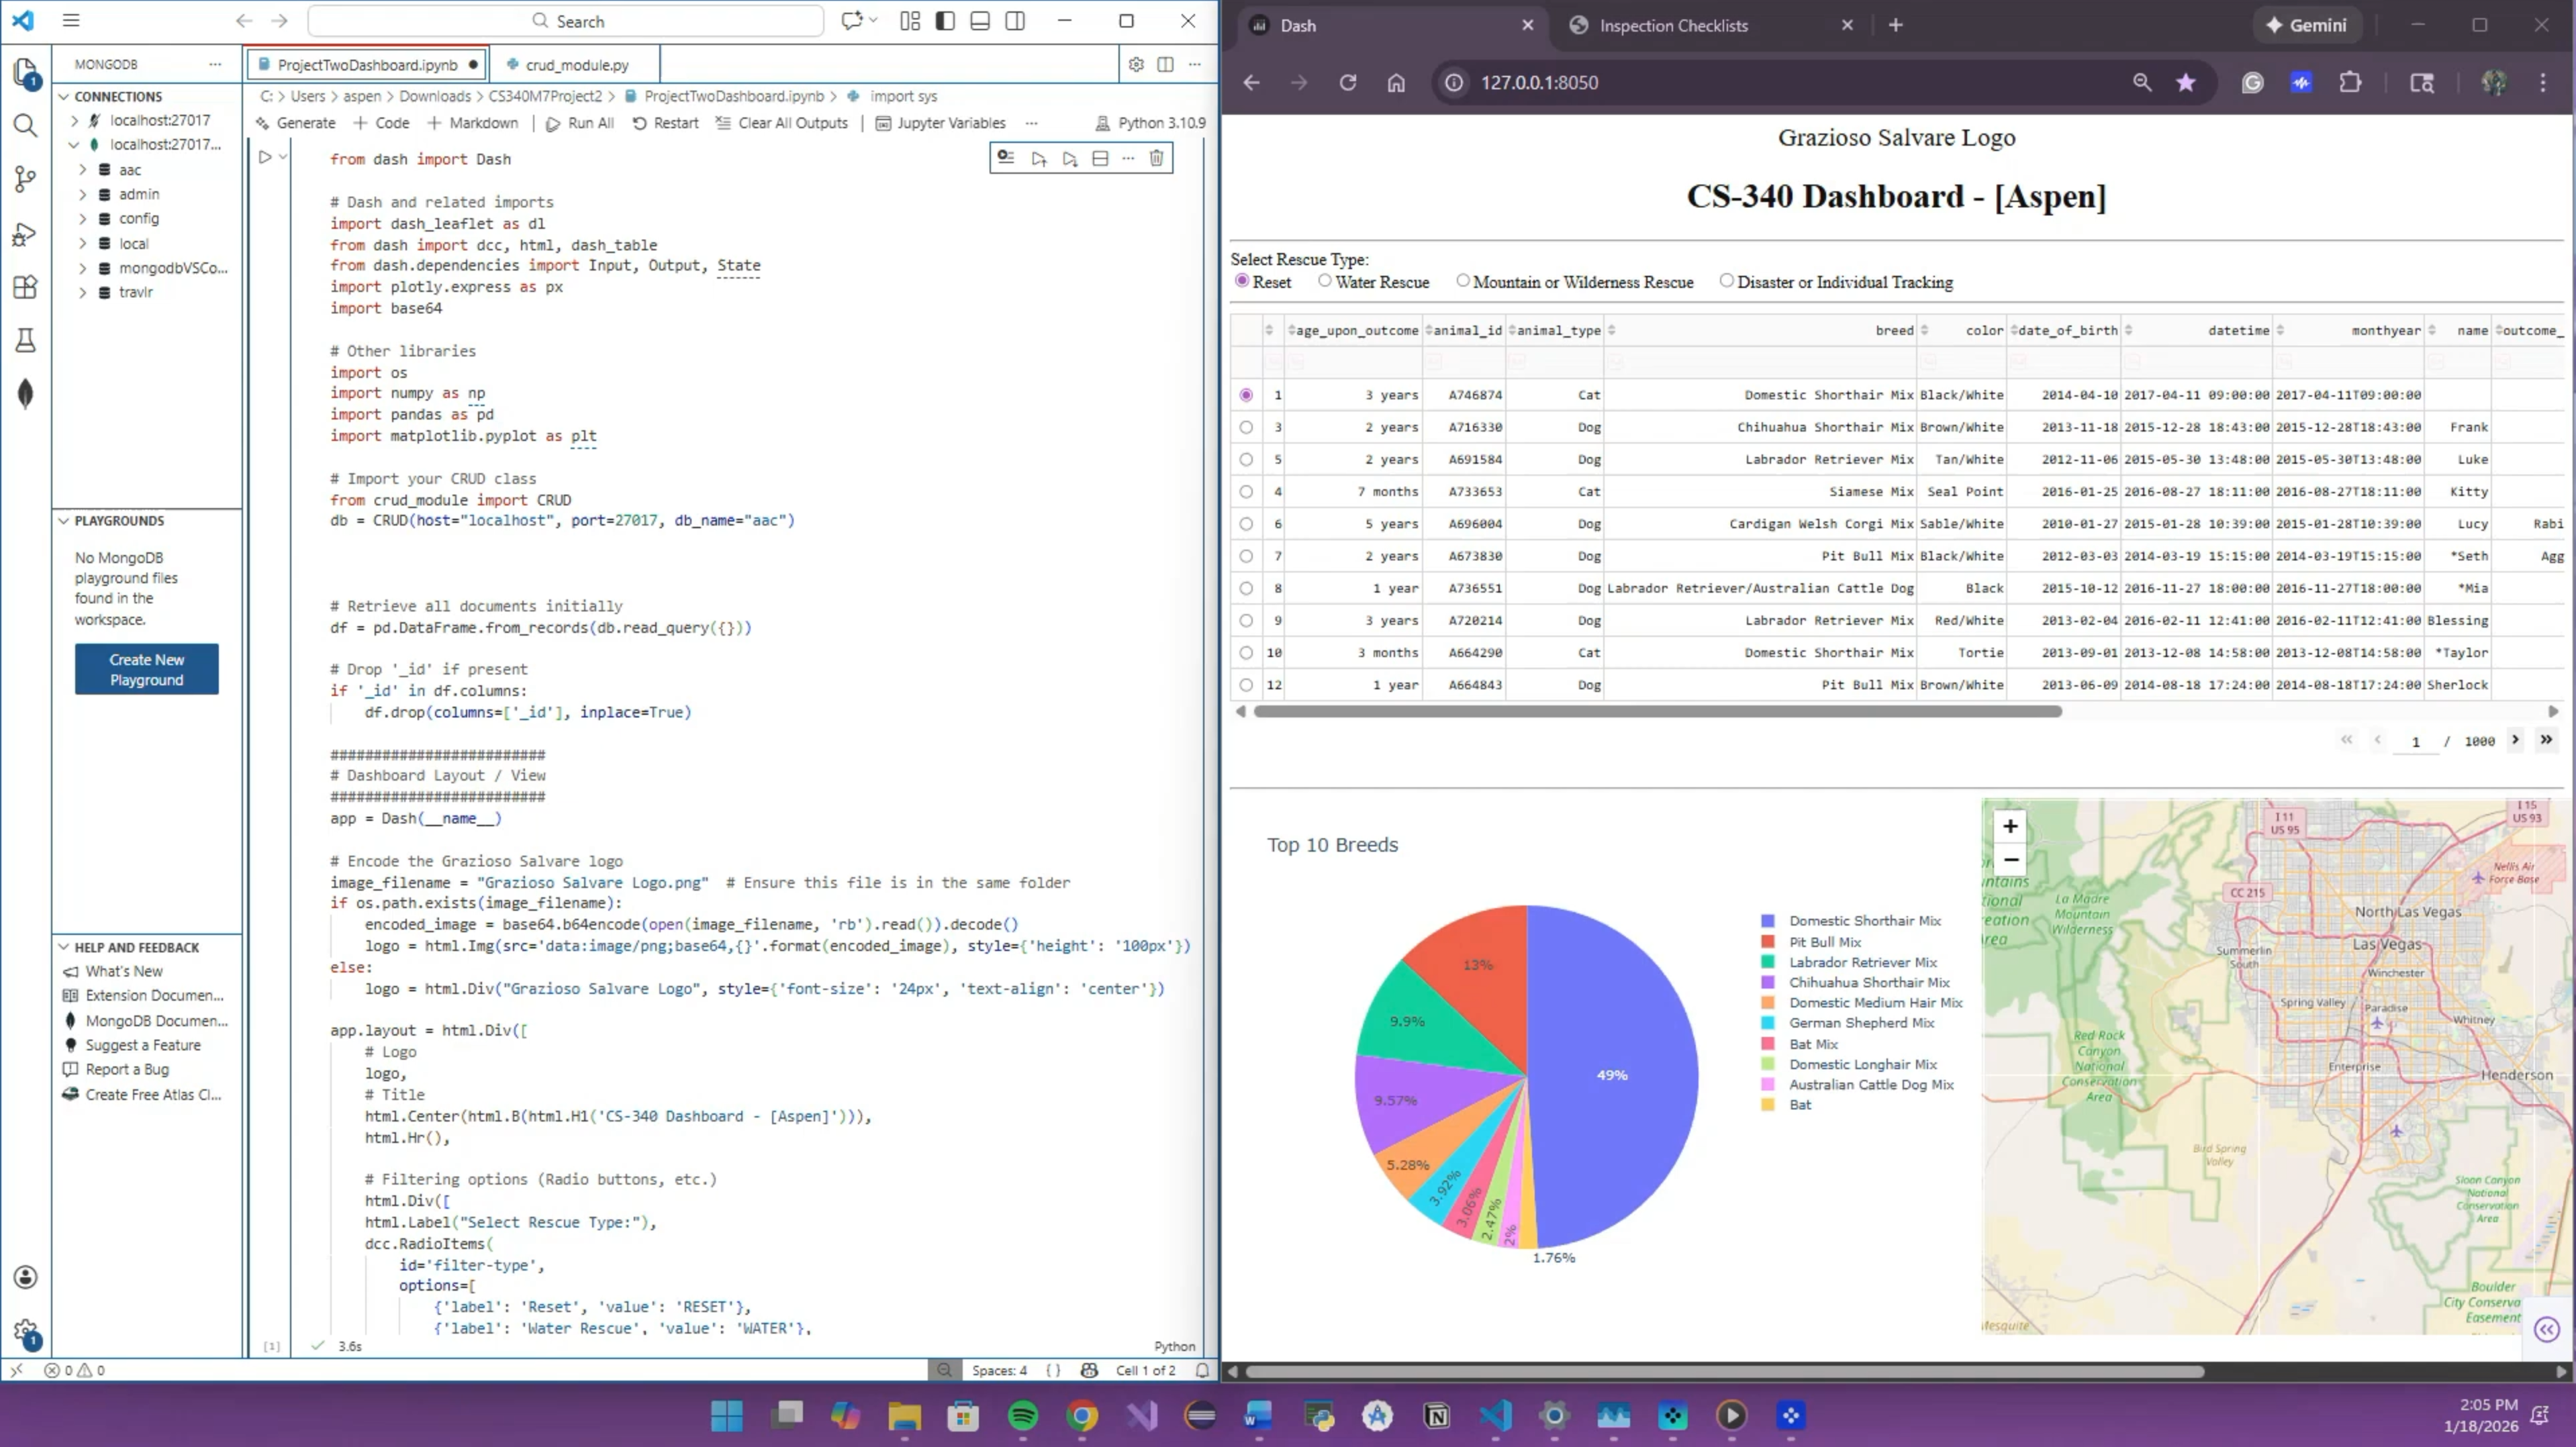Bookmark page with the star icon

pyautogui.click(x=2186, y=83)
